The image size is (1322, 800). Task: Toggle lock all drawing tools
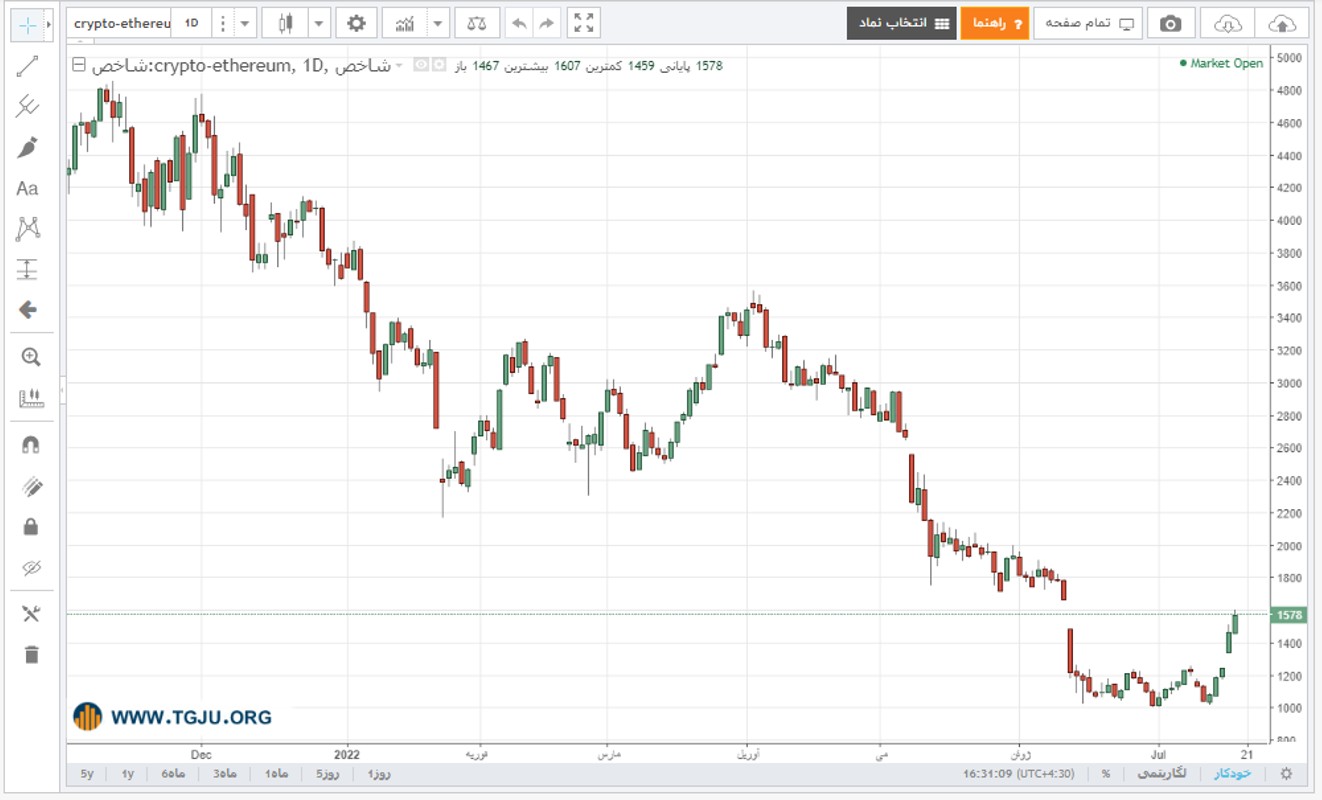tap(31, 527)
